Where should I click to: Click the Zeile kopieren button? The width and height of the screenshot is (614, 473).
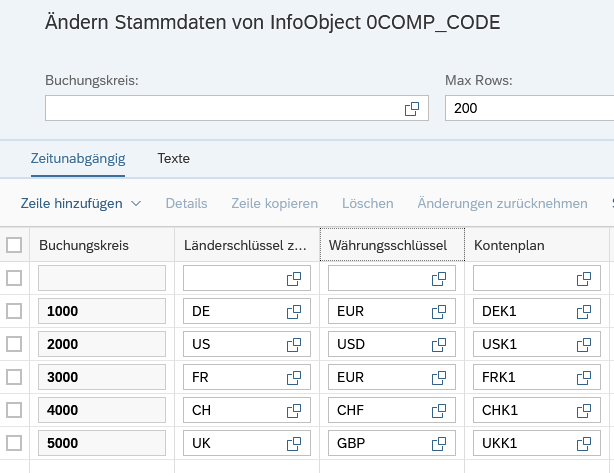click(x=274, y=203)
